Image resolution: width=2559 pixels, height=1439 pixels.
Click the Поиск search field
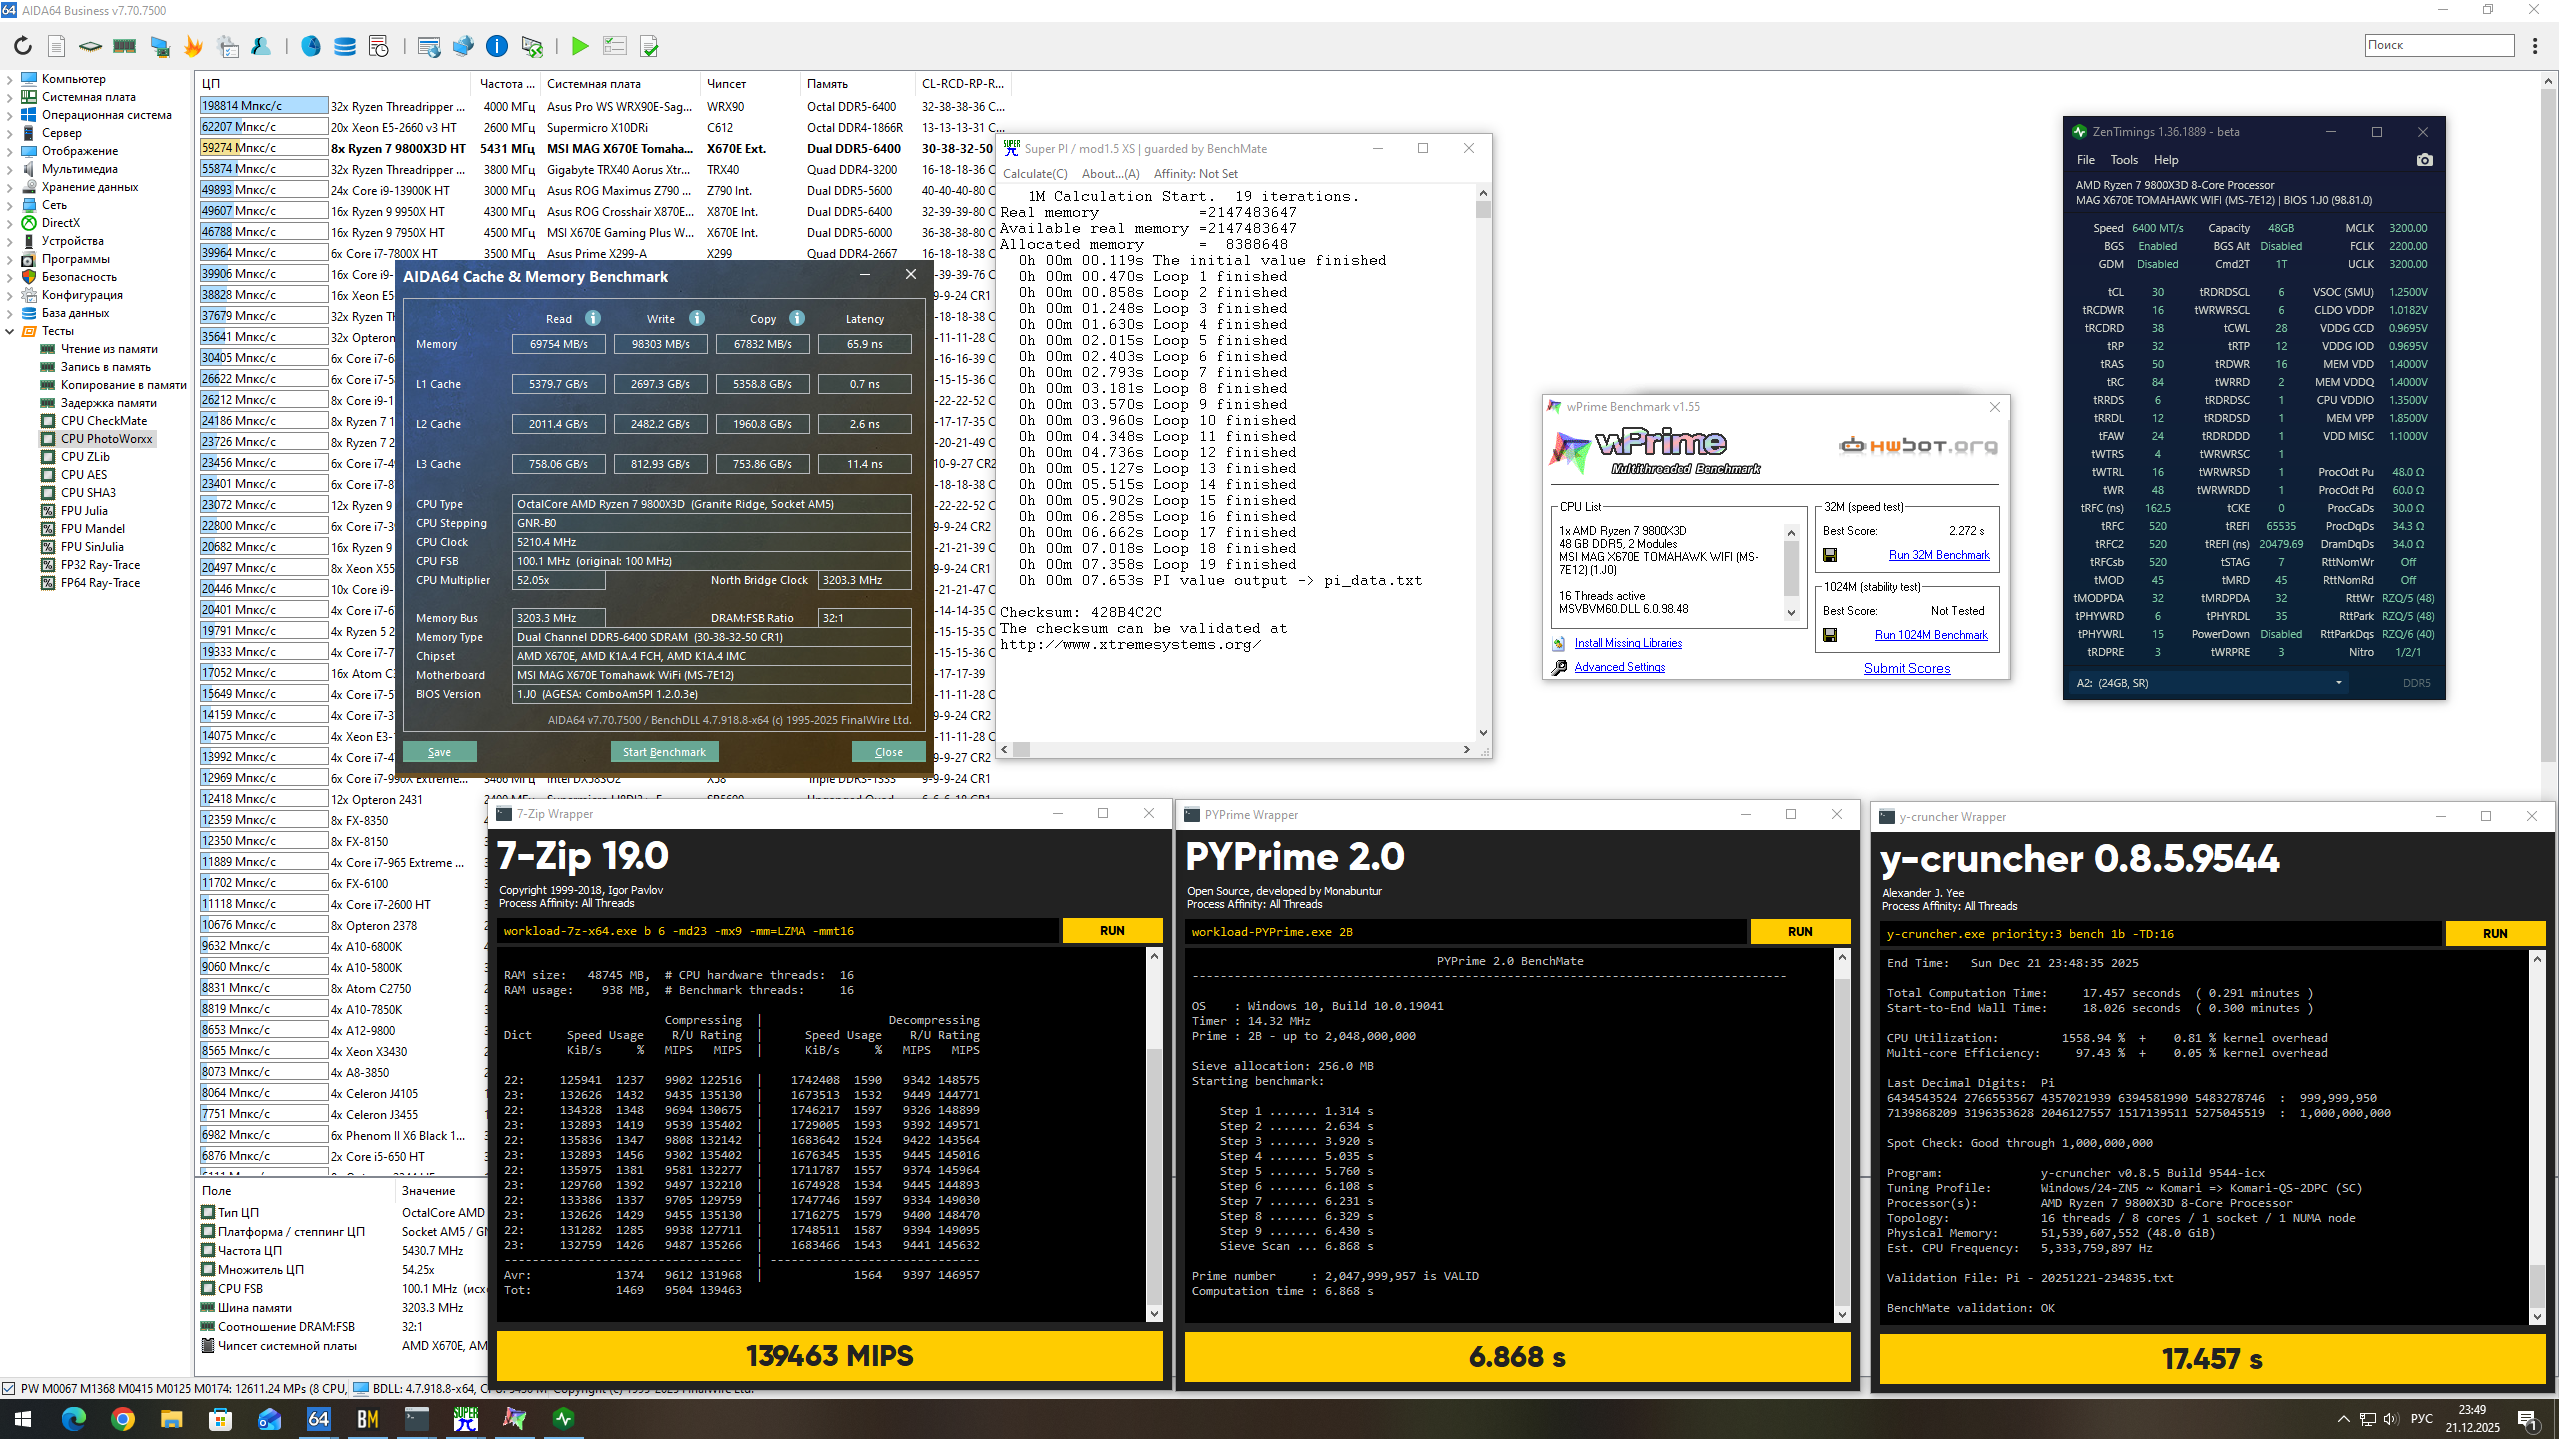pyautogui.click(x=2438, y=45)
